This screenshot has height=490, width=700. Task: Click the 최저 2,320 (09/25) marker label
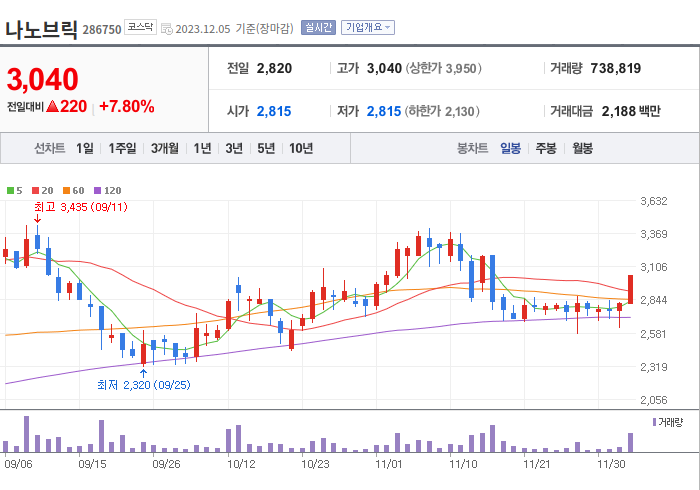pyautogui.click(x=144, y=385)
